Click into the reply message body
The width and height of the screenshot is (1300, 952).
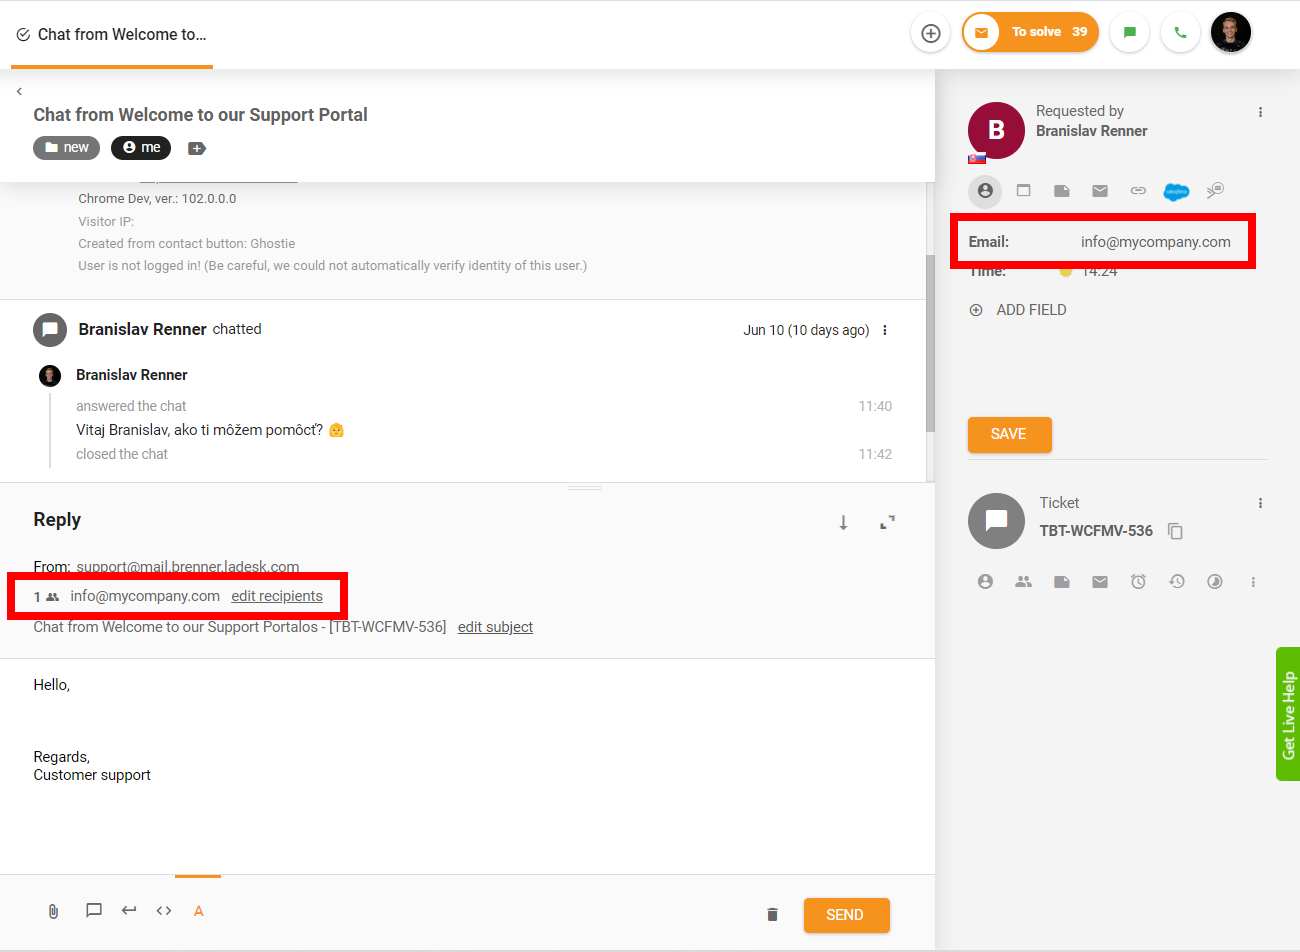pyautogui.click(x=400, y=720)
